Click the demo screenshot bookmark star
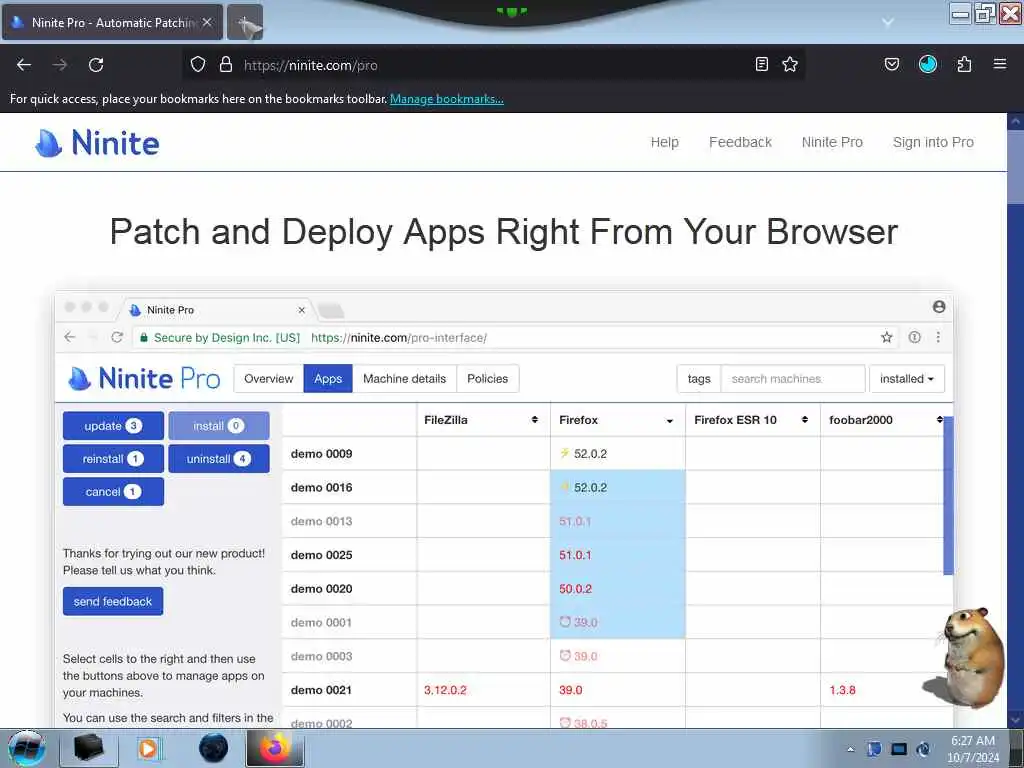This screenshot has height=768, width=1024. click(x=886, y=337)
